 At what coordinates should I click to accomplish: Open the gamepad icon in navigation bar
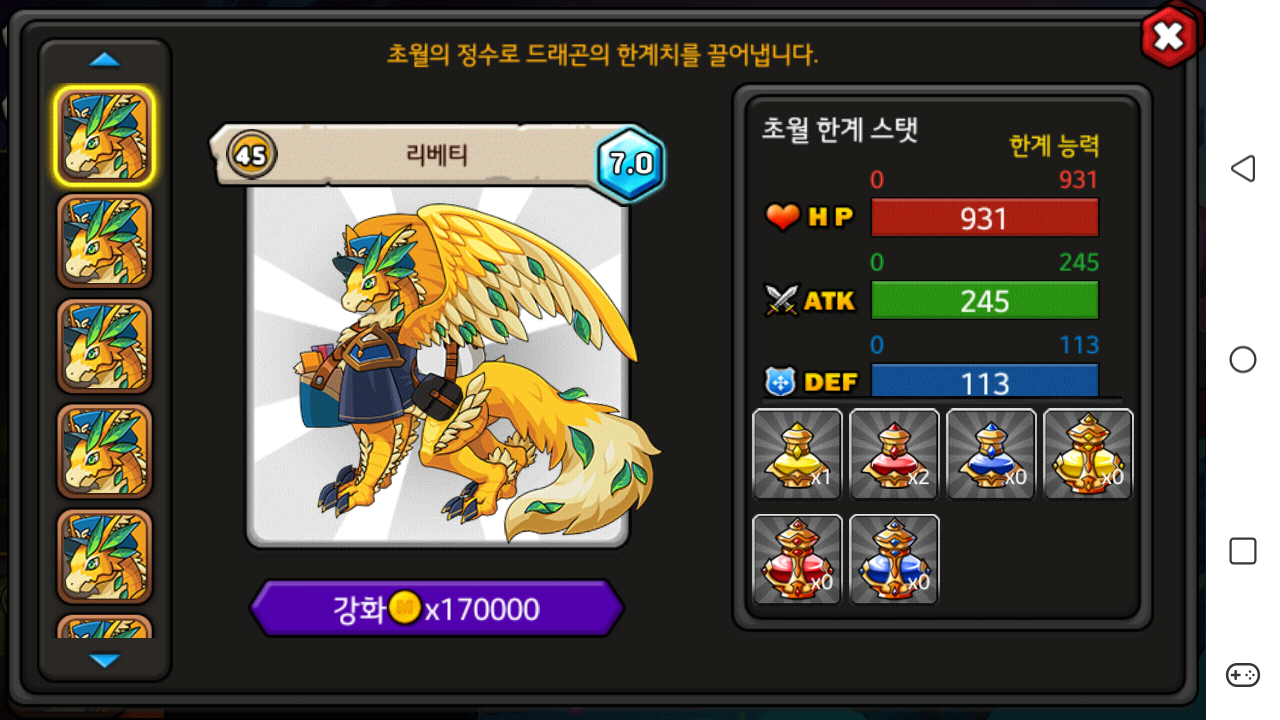(1242, 675)
